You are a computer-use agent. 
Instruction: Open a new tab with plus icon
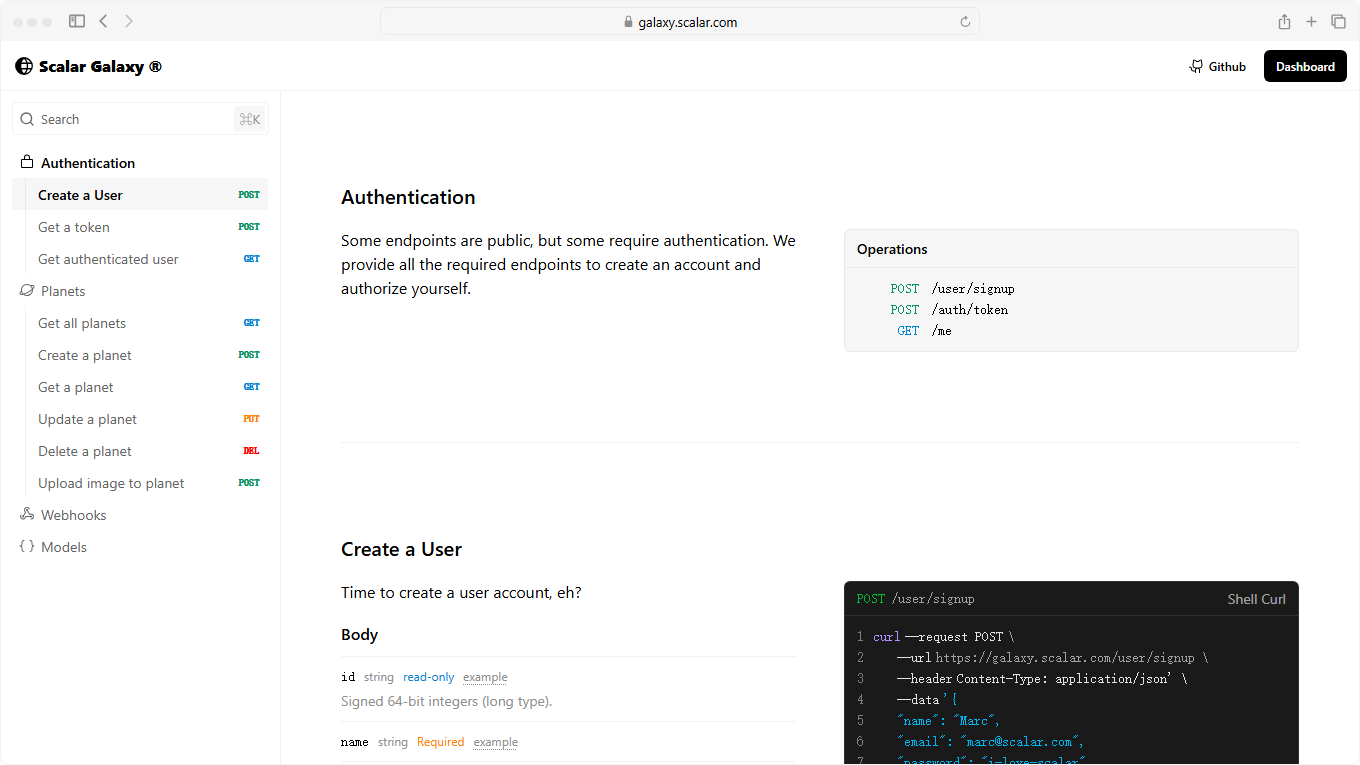(x=1311, y=22)
